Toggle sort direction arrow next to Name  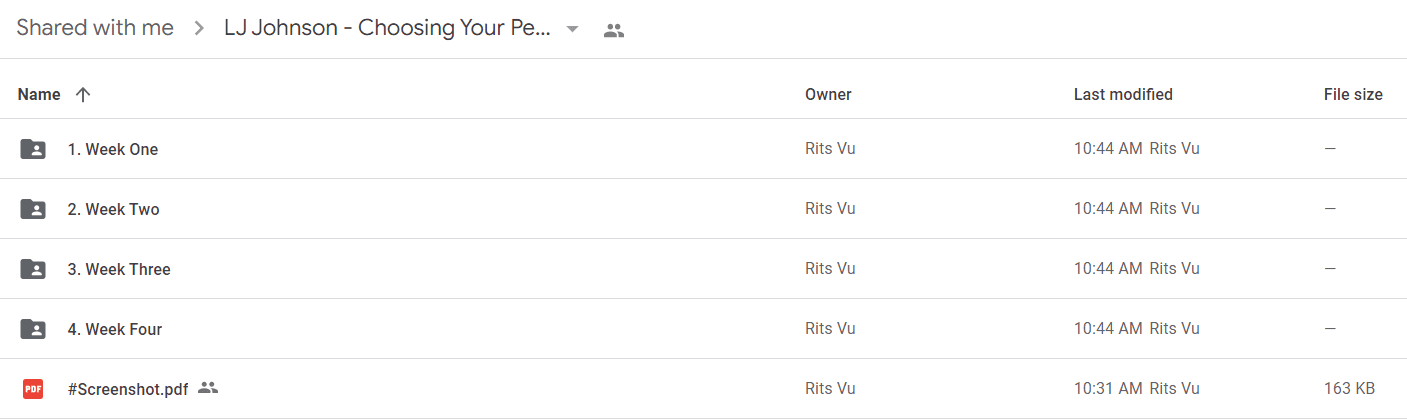[x=83, y=94]
